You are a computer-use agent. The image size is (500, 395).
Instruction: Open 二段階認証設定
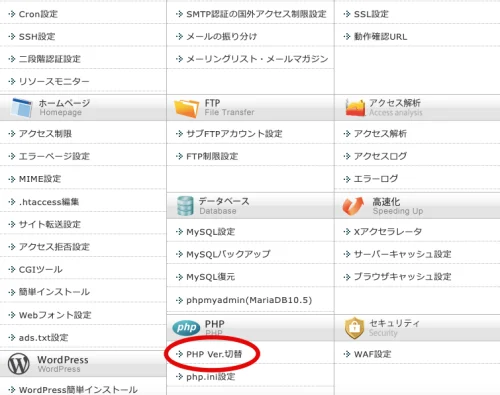coord(49,59)
